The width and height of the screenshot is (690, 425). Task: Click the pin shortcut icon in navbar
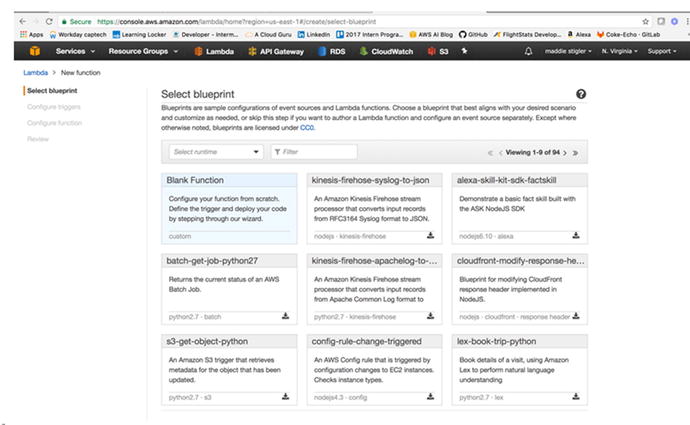463,50
